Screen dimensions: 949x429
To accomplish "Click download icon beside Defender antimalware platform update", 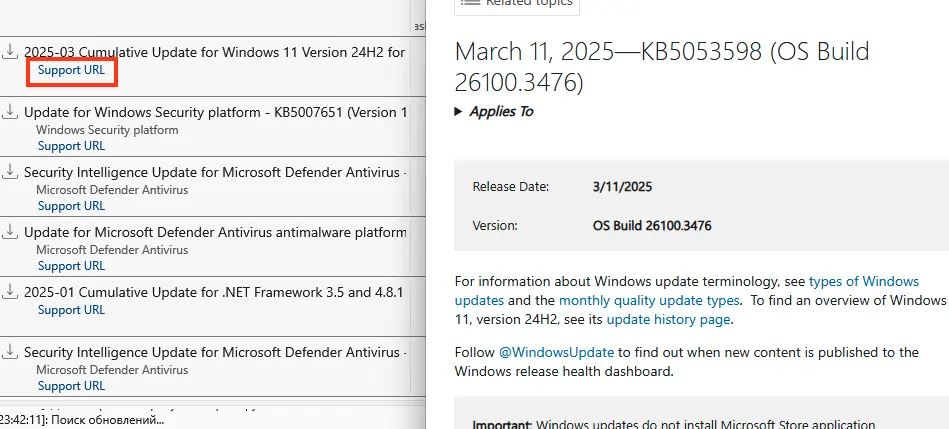I will [10, 232].
